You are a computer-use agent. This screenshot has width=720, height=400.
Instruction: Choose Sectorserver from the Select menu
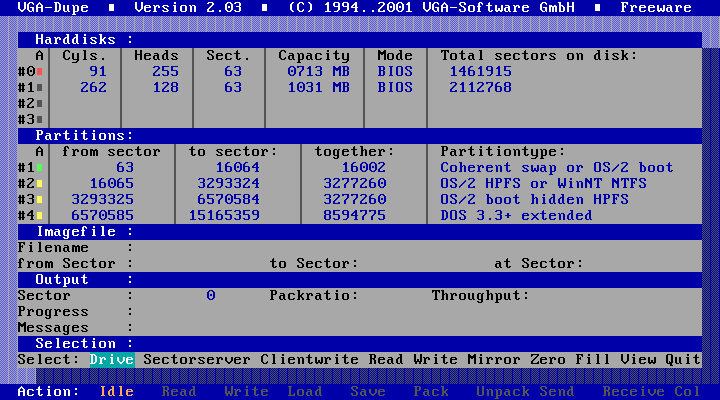pyautogui.click(x=197, y=360)
